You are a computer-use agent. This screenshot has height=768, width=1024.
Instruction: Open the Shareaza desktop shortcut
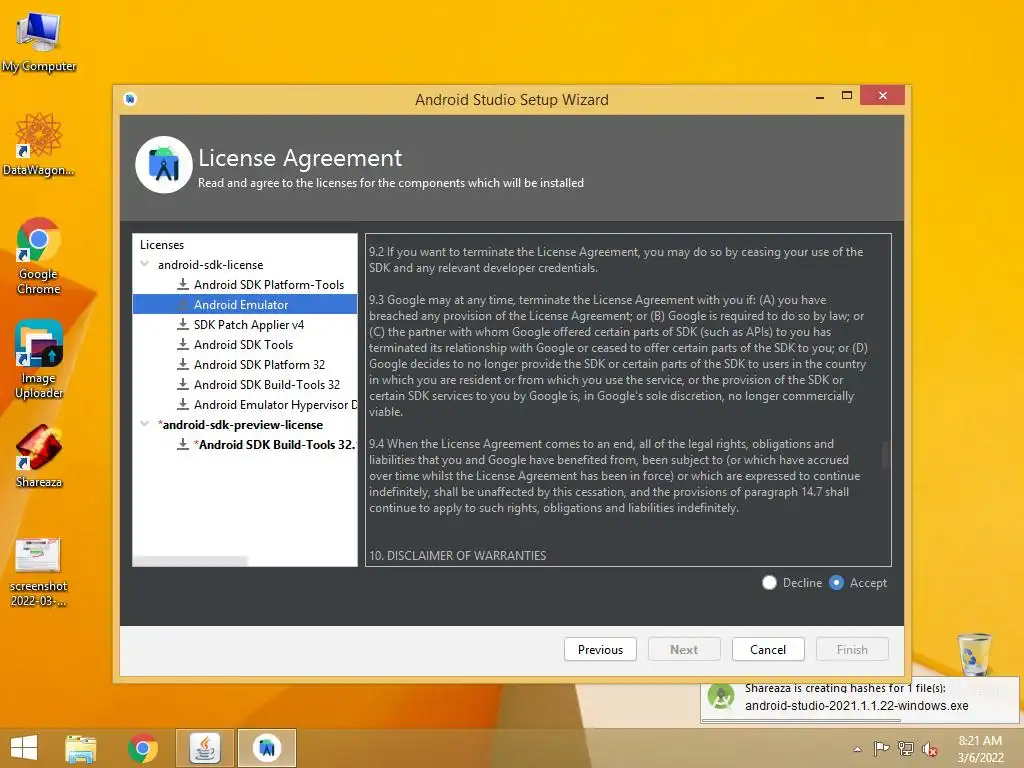click(39, 456)
